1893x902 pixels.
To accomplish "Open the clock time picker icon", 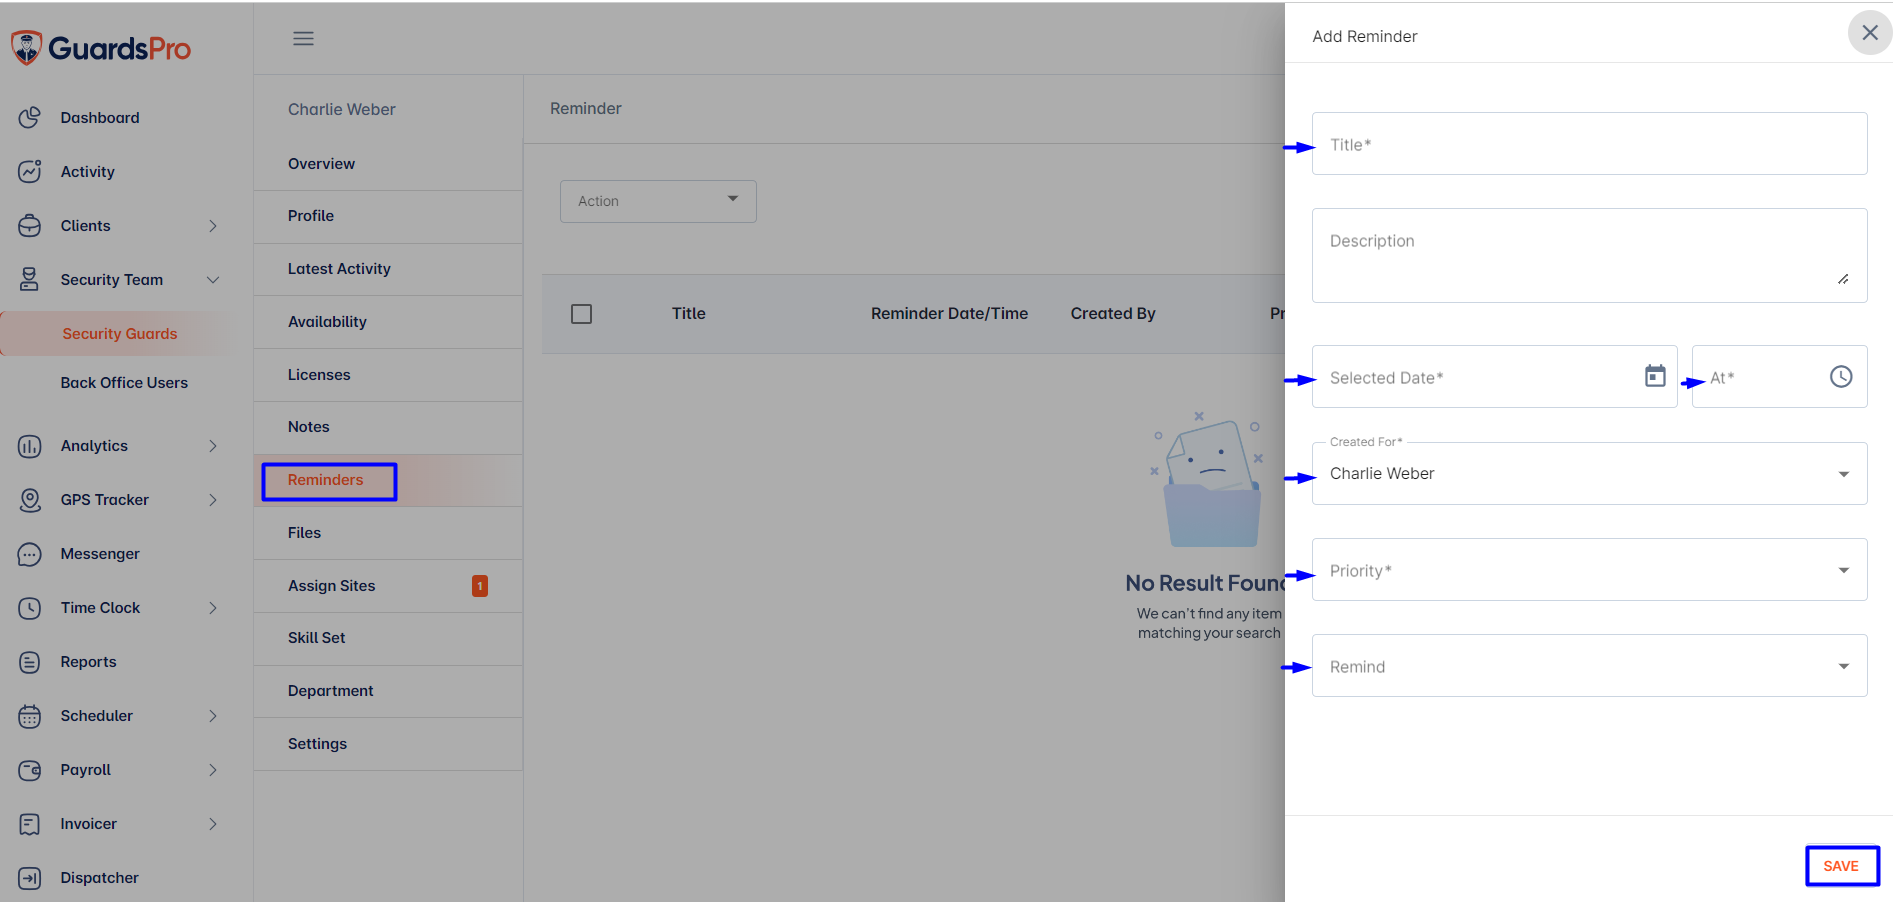I will [x=1841, y=376].
